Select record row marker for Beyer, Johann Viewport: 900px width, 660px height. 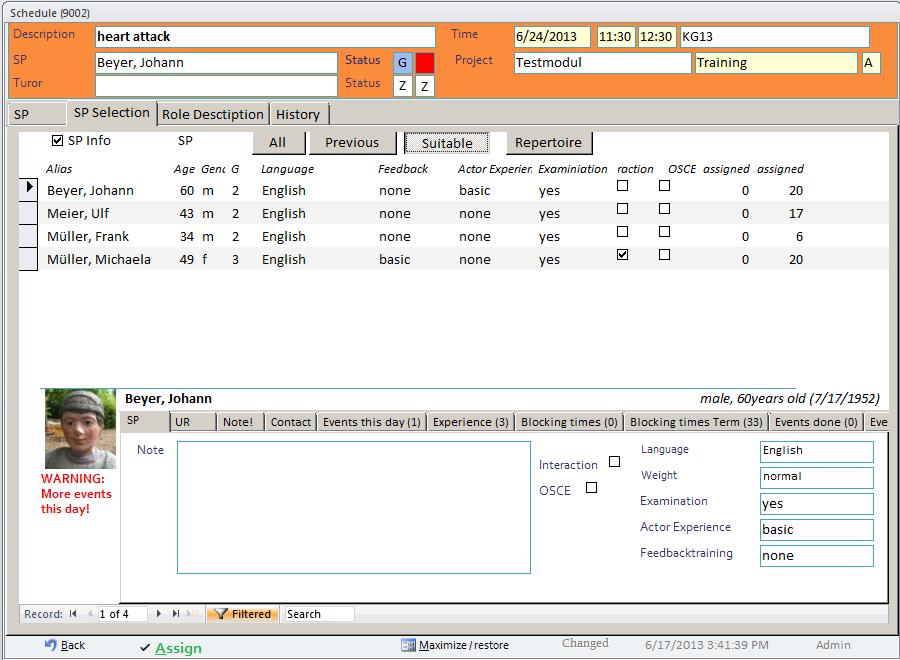[x=29, y=188]
